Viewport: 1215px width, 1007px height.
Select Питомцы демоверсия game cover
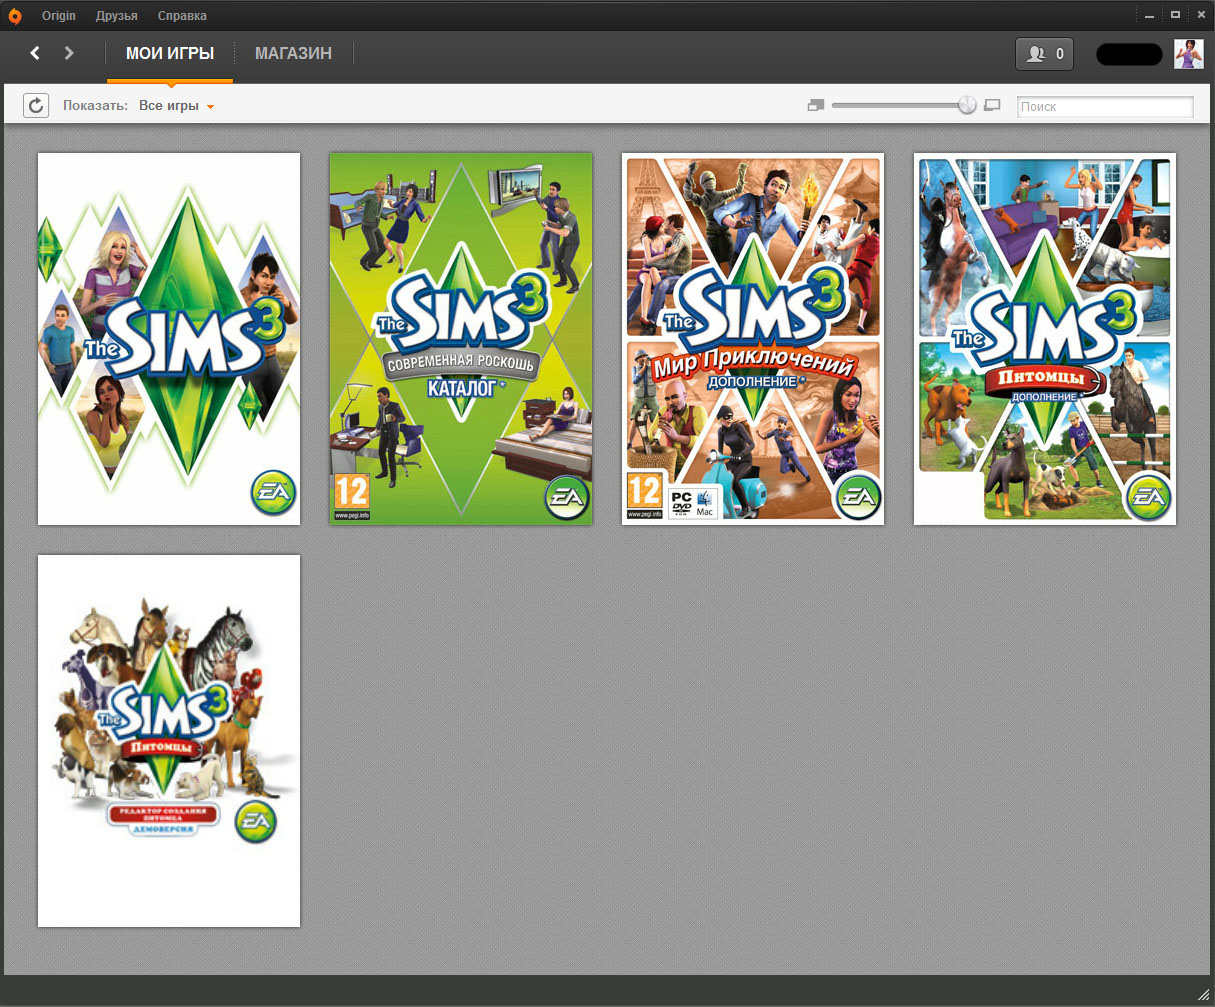pyautogui.click(x=169, y=741)
